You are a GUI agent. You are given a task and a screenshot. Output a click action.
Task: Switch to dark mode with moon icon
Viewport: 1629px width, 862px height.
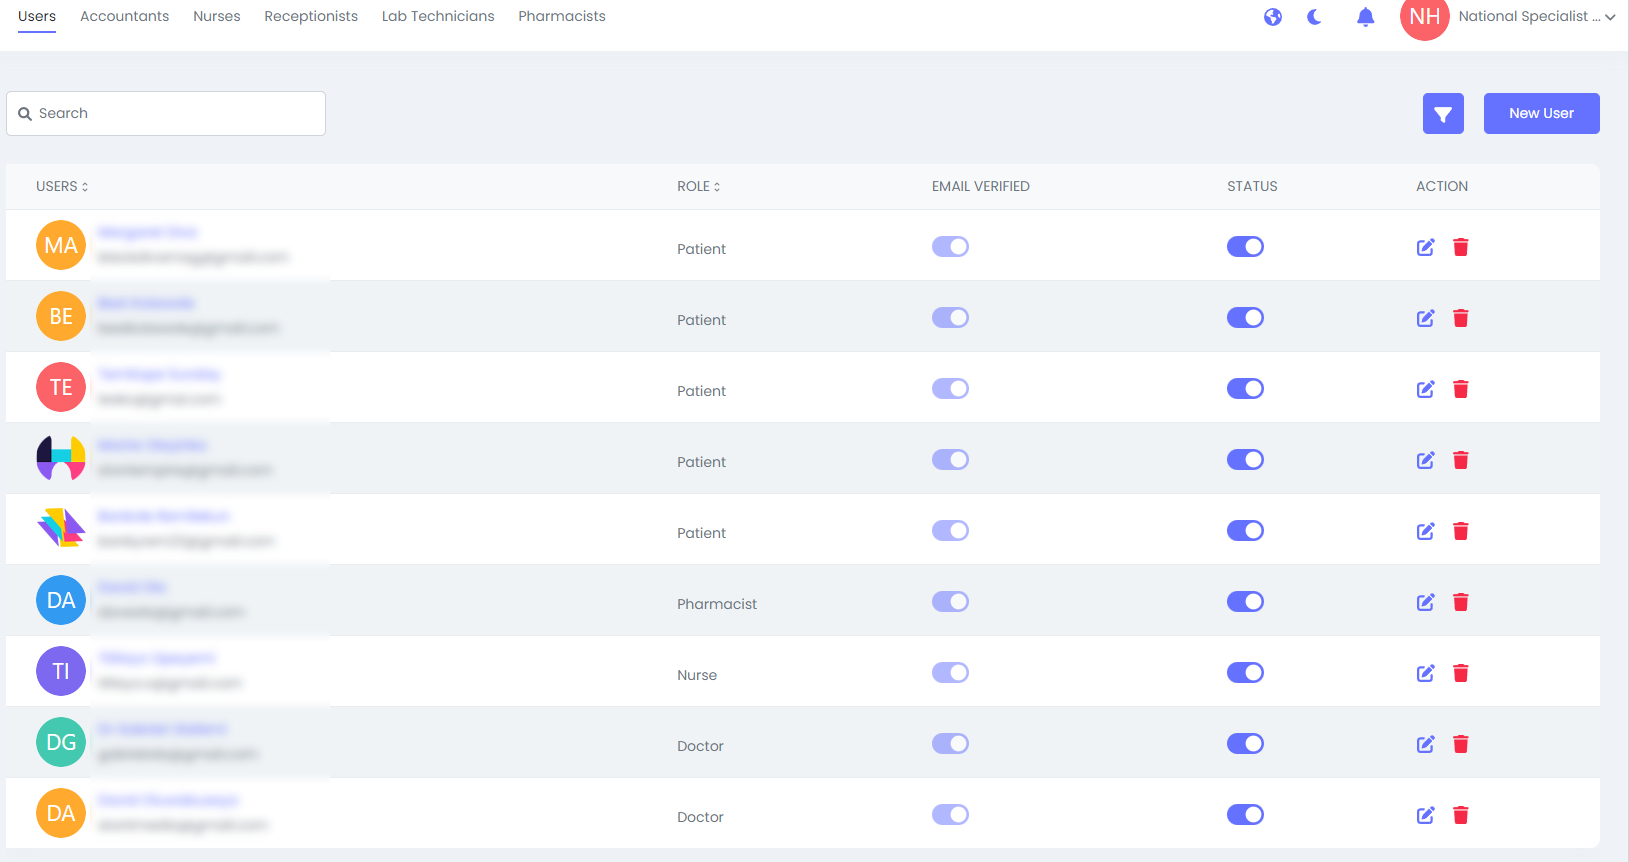[x=1315, y=17]
